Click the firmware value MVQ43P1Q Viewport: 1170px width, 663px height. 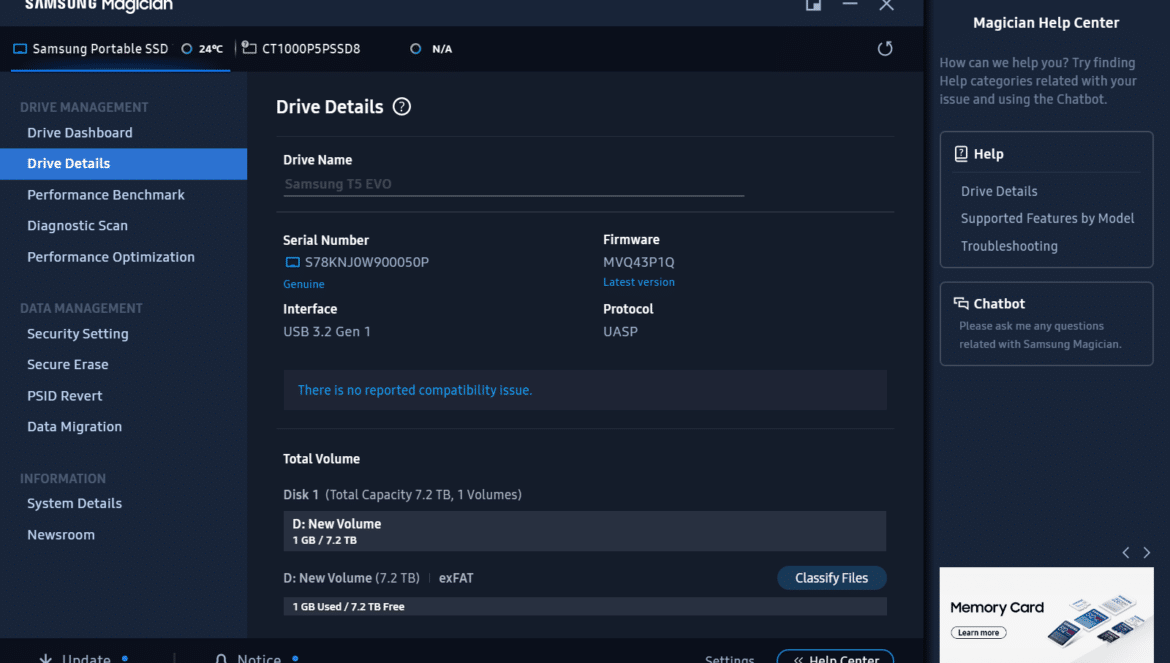(639, 262)
